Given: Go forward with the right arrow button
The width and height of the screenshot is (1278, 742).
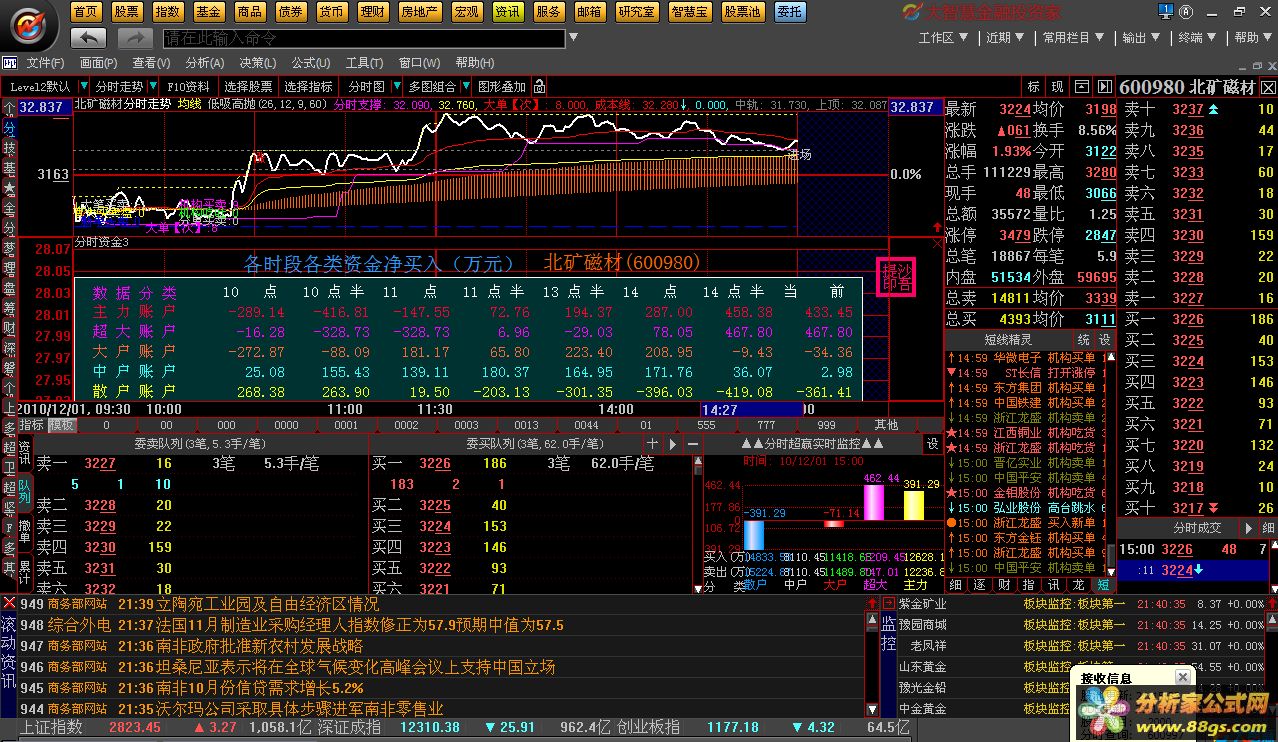Looking at the screenshot, I should 135,38.
